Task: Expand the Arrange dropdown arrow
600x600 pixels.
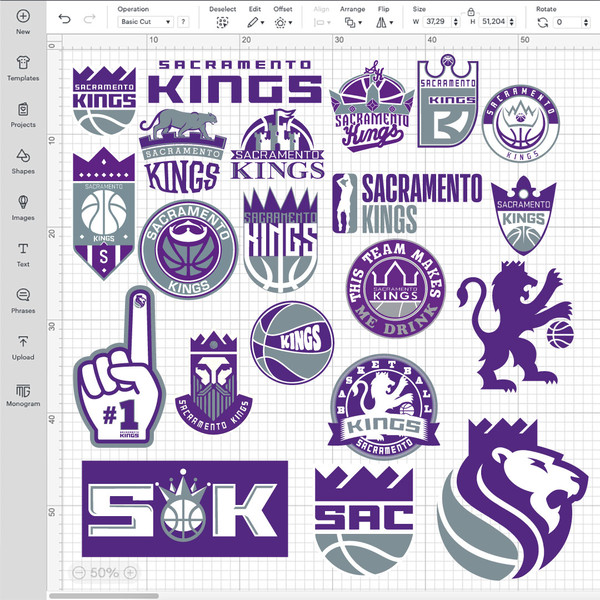Action: coord(360,23)
